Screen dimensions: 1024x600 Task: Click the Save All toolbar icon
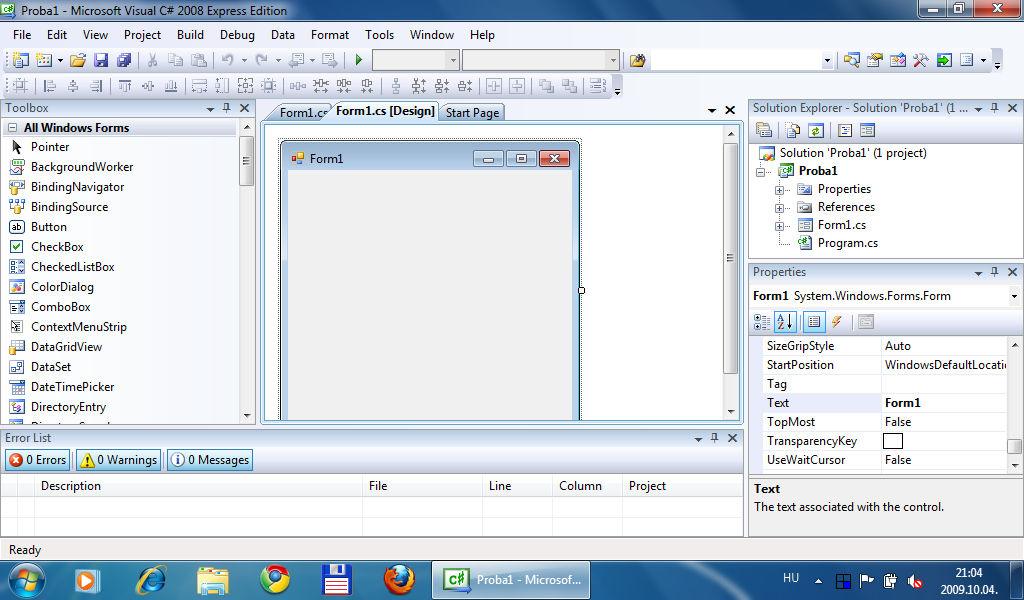coord(123,60)
